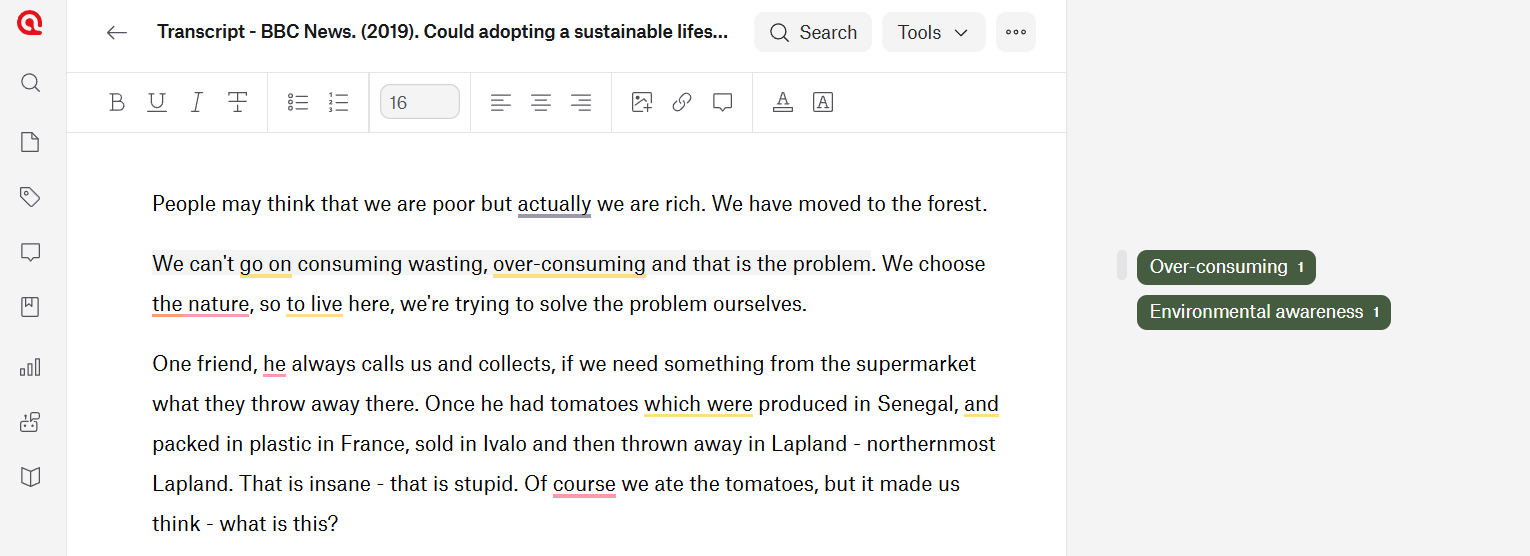Add a hyperlink with the link icon
The height and width of the screenshot is (556, 1530).
(x=682, y=102)
